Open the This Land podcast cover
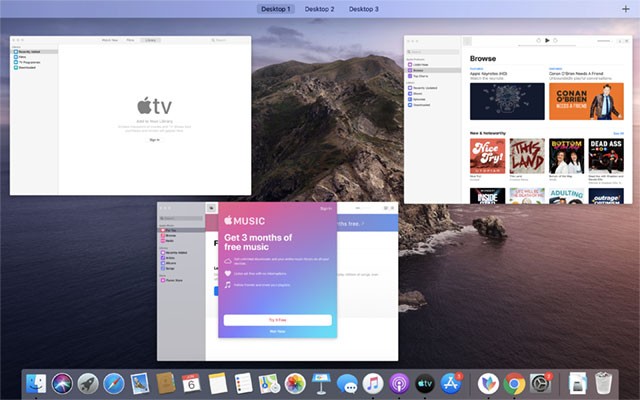The height and width of the screenshot is (400, 640). 527,156
